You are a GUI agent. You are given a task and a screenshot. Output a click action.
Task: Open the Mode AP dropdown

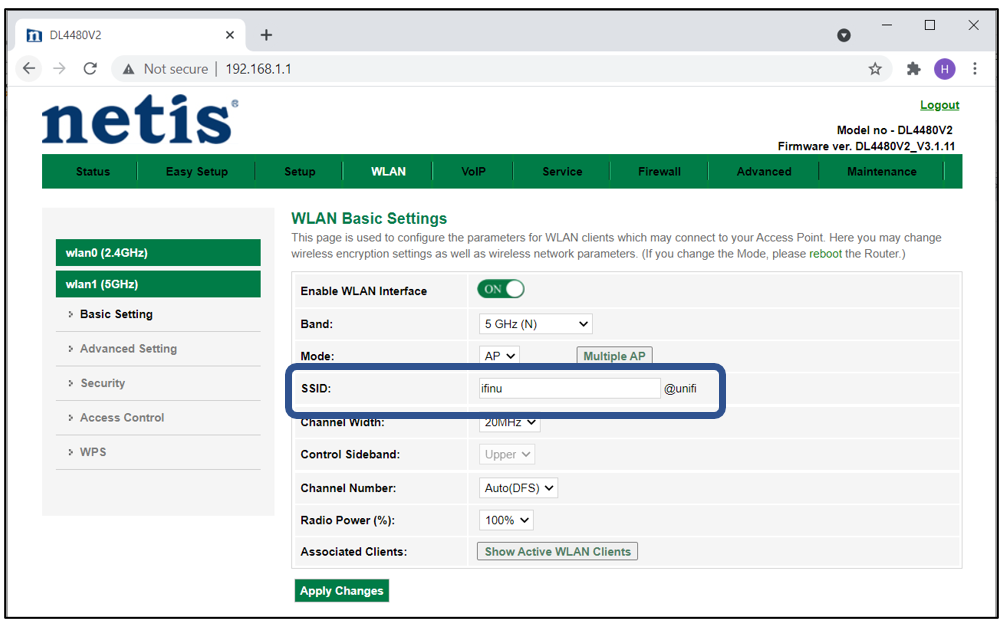coord(499,356)
